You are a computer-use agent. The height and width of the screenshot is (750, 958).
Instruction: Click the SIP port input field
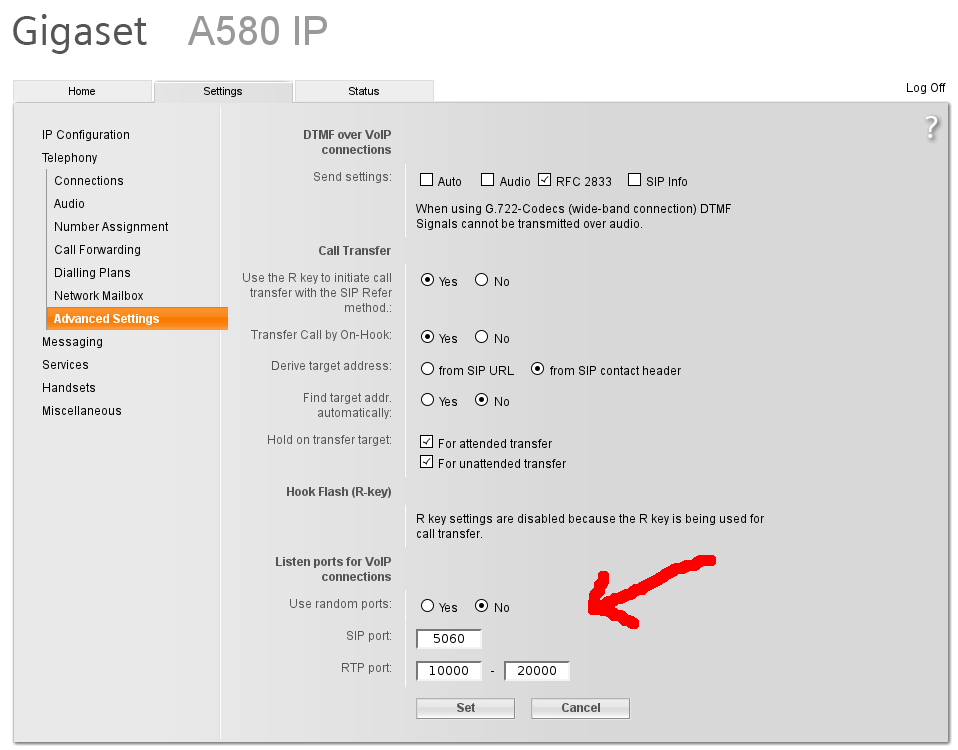(x=449, y=639)
